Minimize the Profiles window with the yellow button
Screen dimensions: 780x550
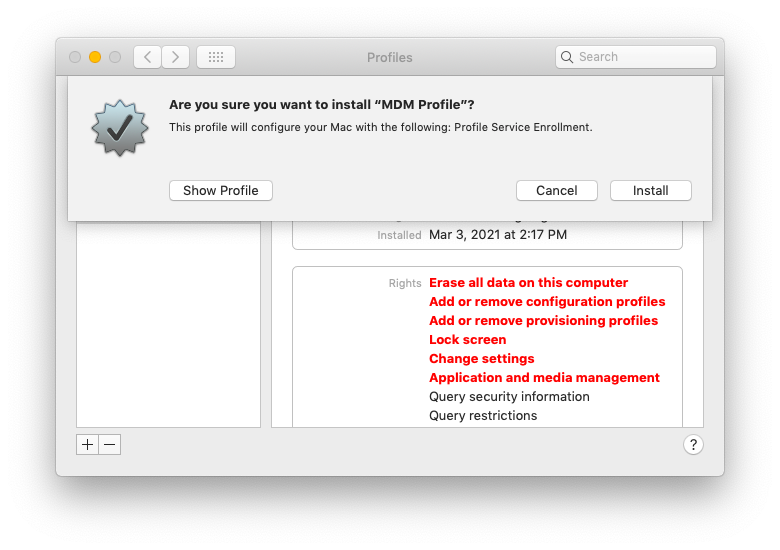pyautogui.click(x=95, y=57)
